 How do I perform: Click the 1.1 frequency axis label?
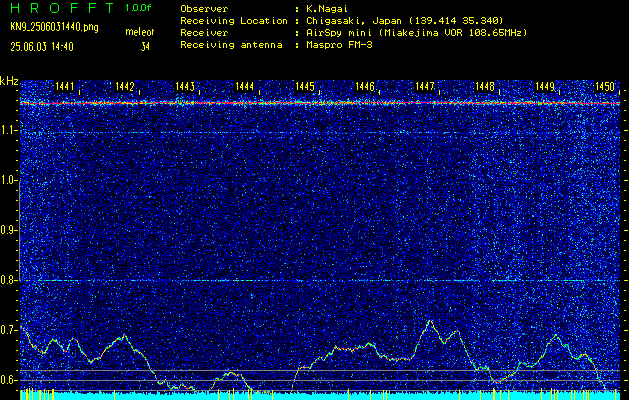pyautogui.click(x=9, y=130)
